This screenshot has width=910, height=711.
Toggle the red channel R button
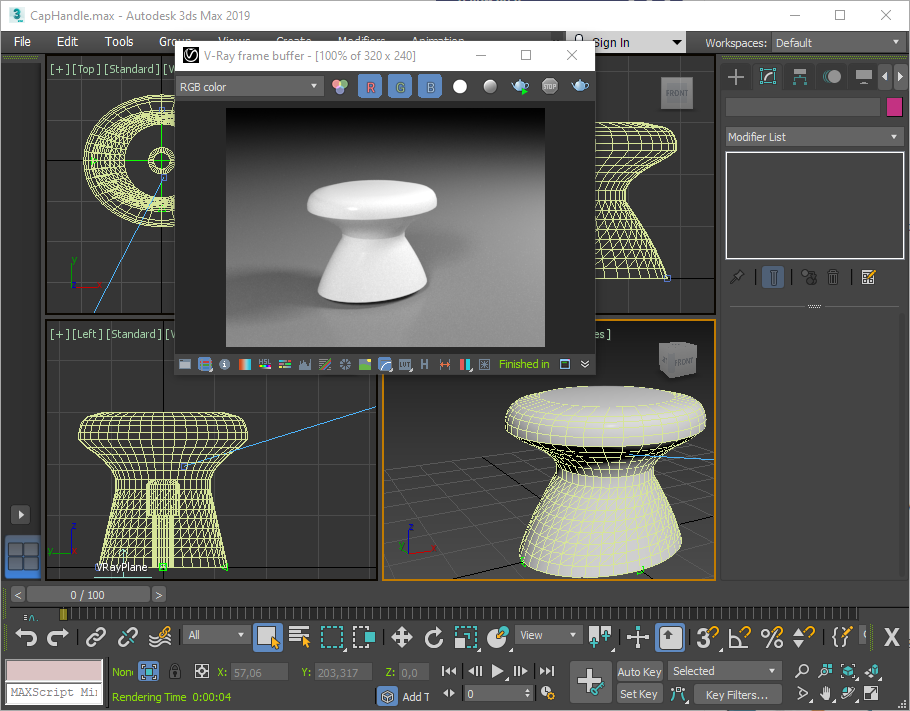point(371,87)
